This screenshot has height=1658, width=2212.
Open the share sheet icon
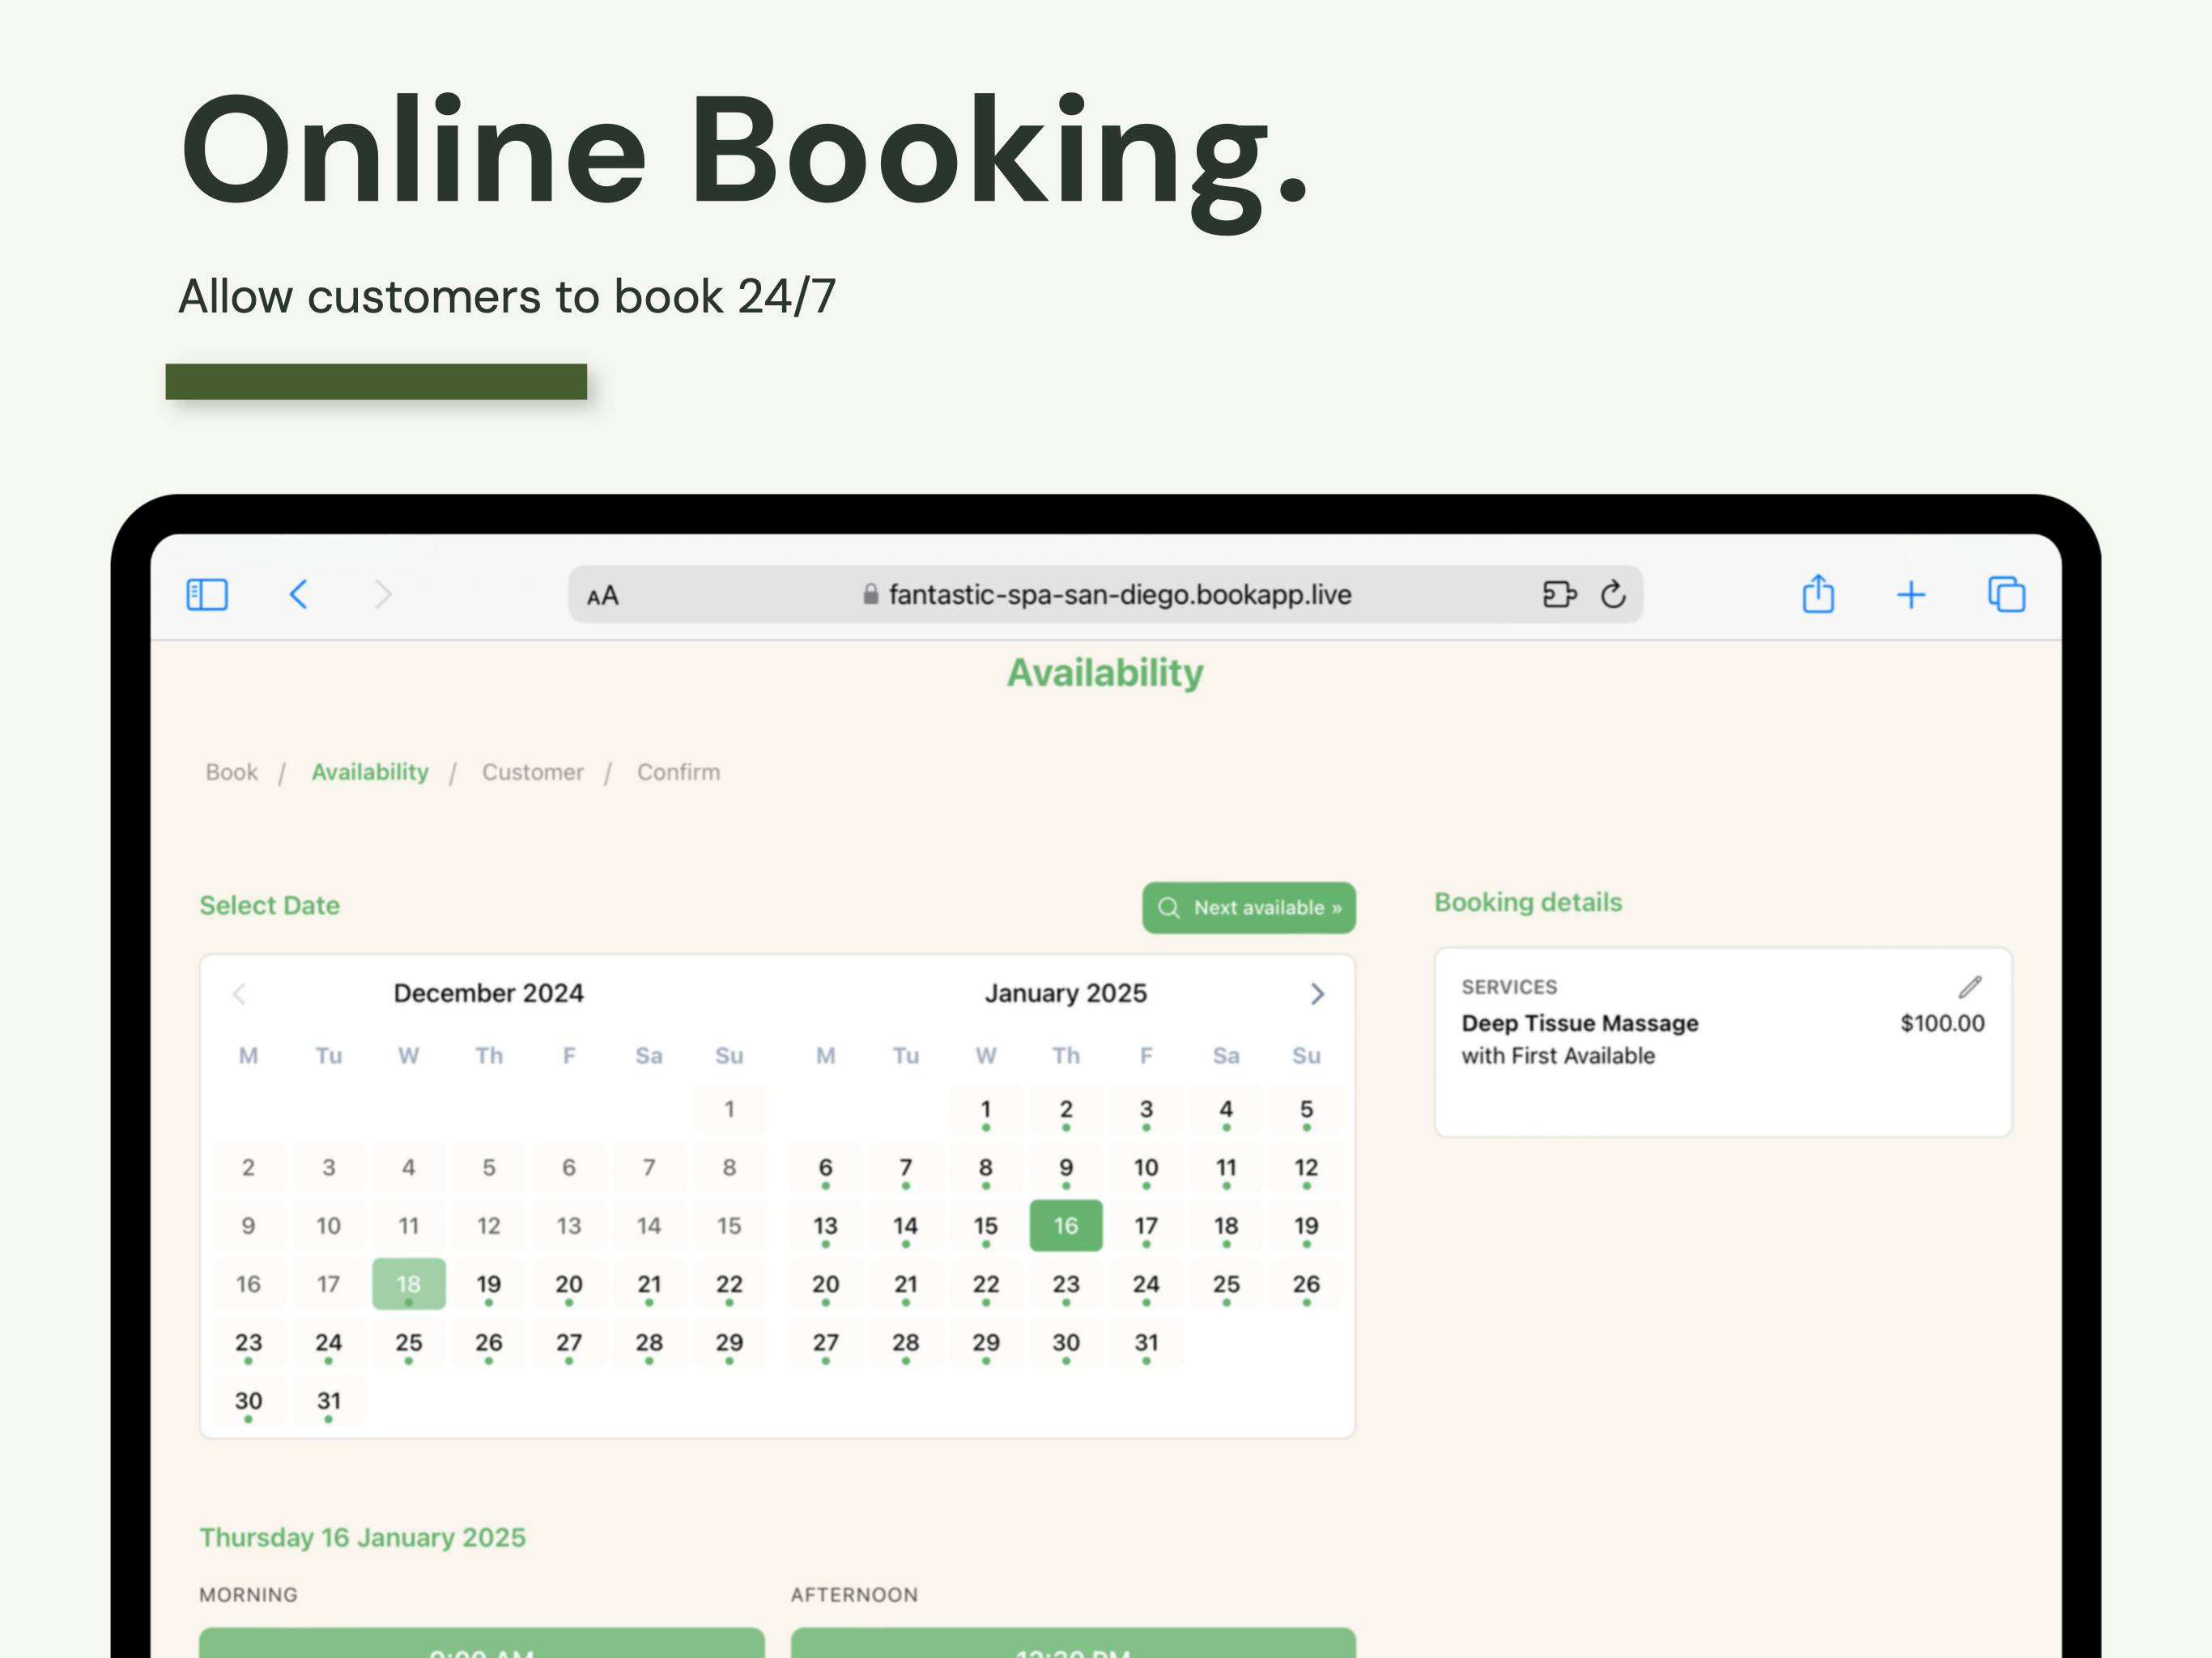1817,595
